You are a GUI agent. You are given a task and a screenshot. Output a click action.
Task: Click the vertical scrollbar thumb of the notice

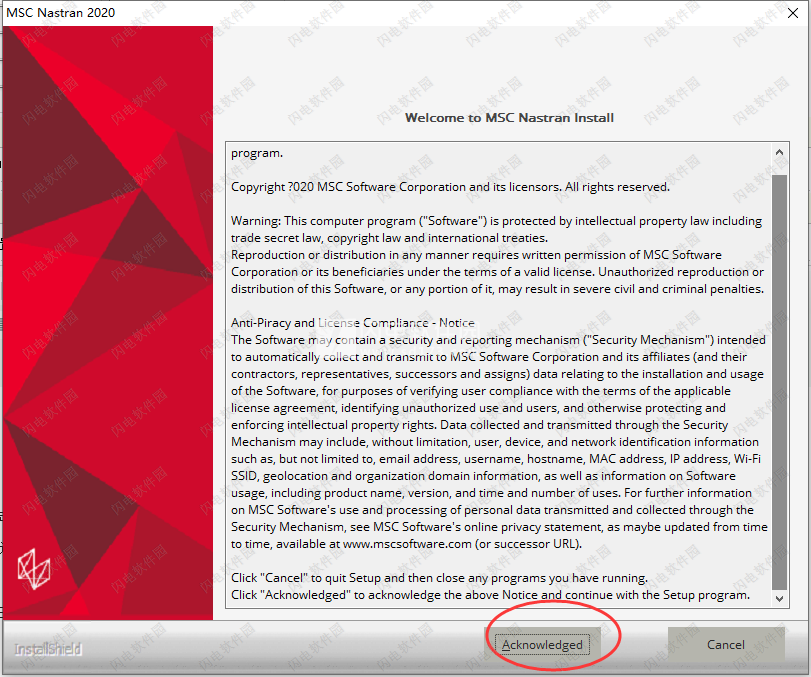779,382
